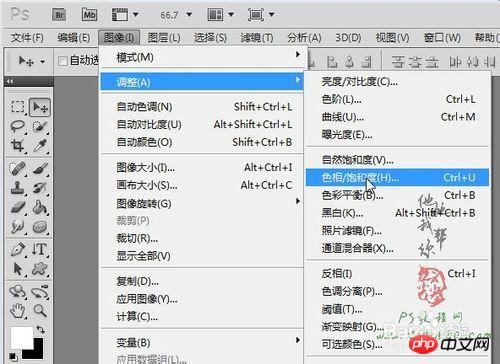
Task: Select the Eraser tool
Action: [17, 207]
